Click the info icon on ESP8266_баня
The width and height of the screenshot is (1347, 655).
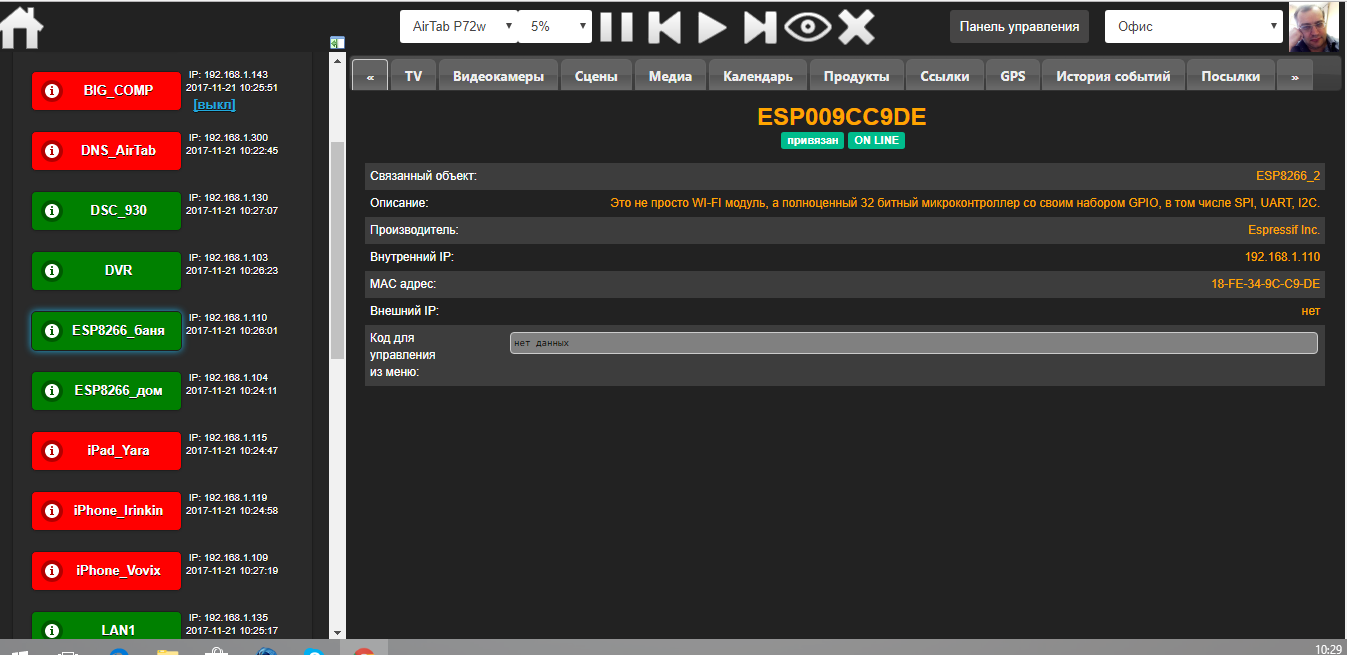(53, 330)
